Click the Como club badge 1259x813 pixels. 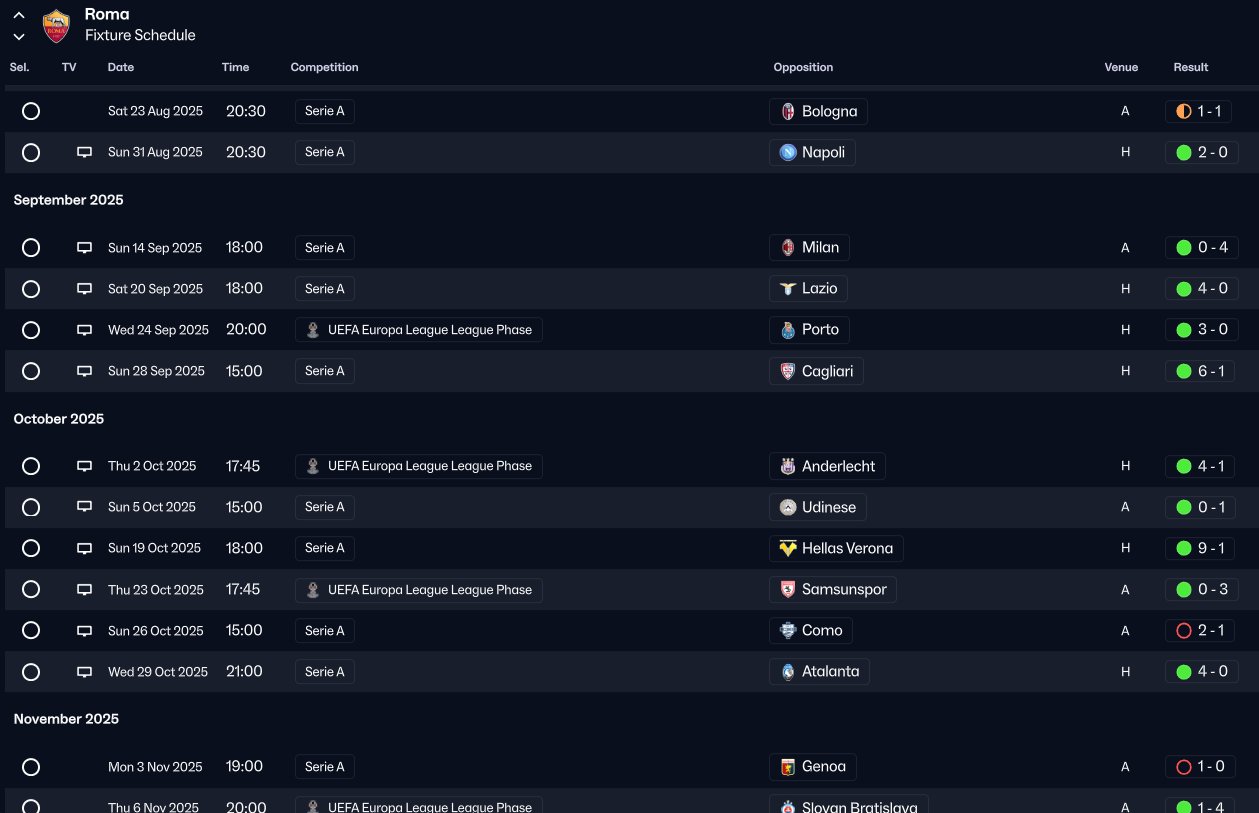point(788,631)
